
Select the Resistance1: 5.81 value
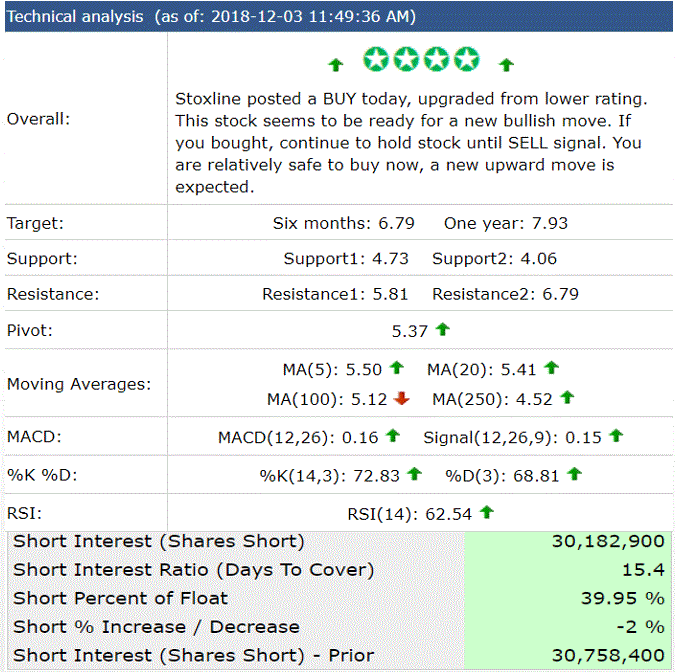pyautogui.click(x=335, y=294)
